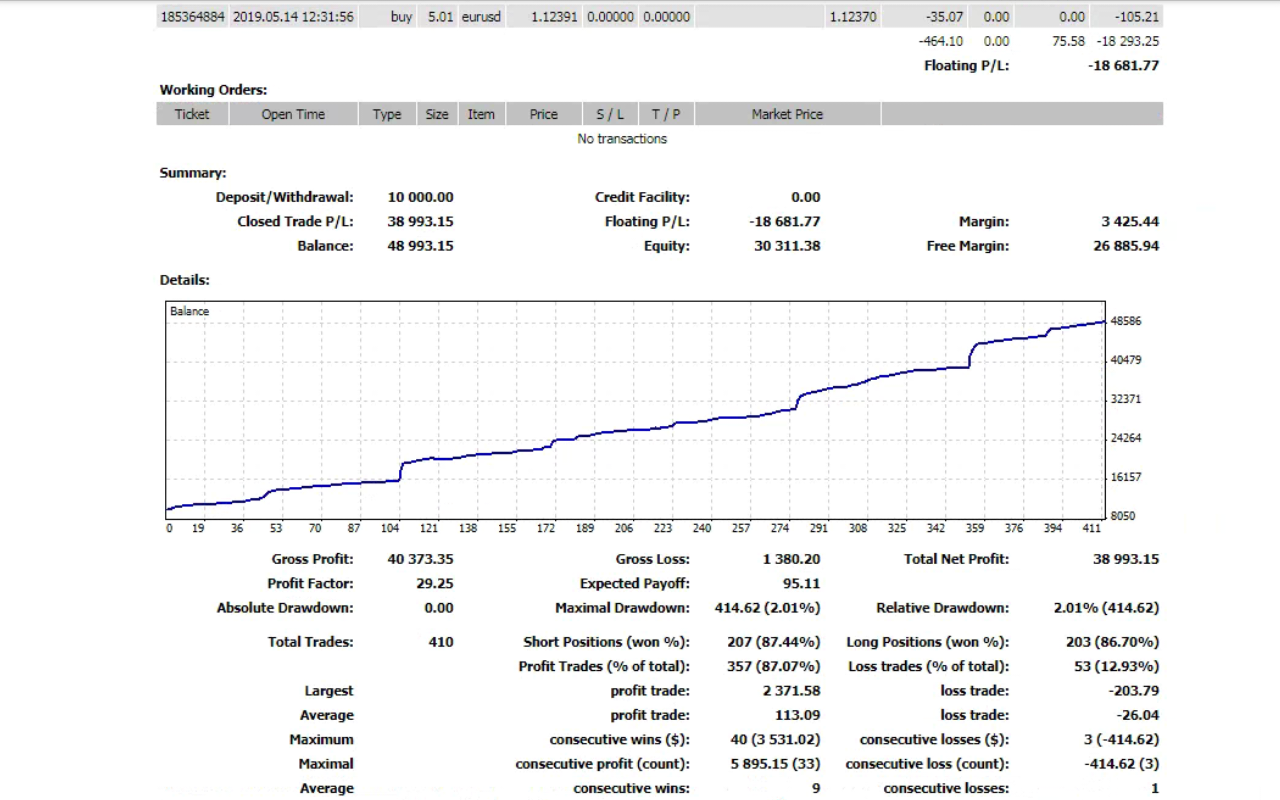Click the Equity value 30 311.38
The height and width of the screenshot is (800, 1280).
(x=787, y=246)
